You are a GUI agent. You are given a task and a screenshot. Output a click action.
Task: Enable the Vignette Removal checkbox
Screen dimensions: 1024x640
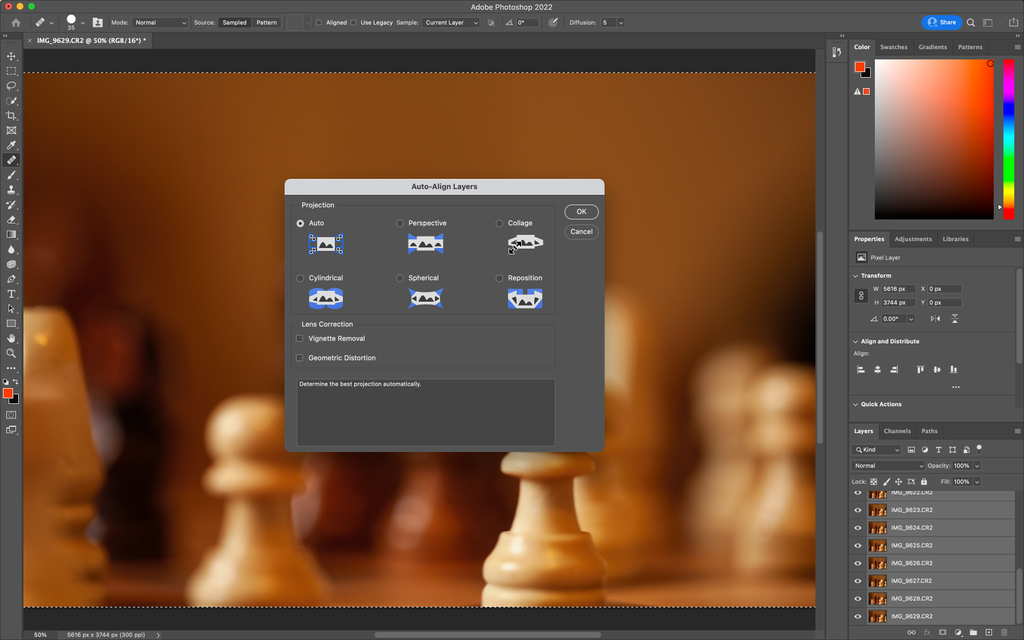tap(300, 339)
